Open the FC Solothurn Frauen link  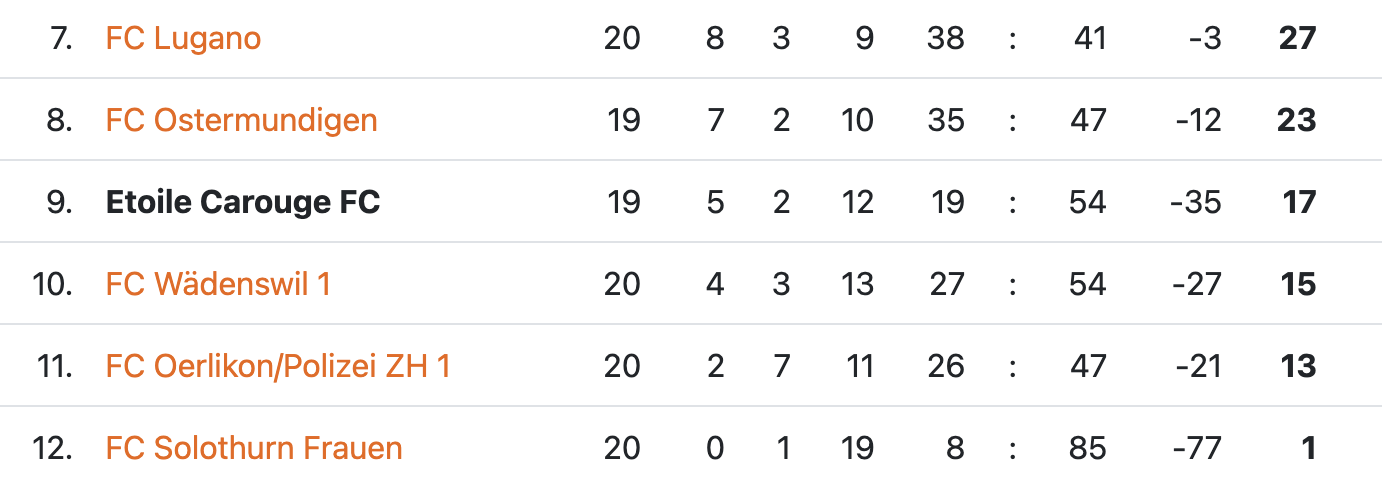tap(254, 448)
